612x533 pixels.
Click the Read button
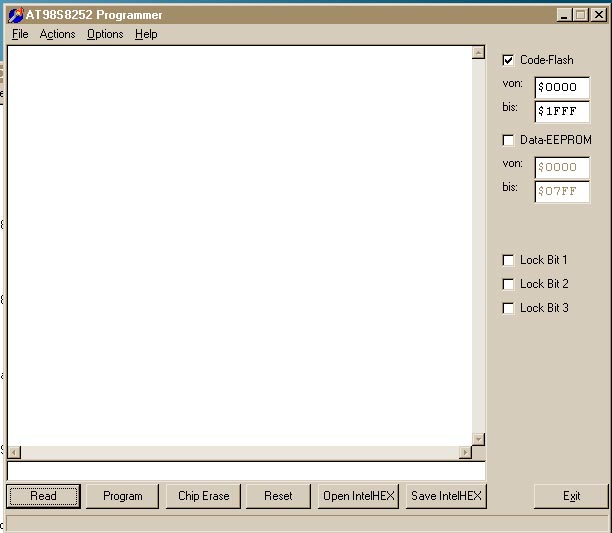[x=43, y=496]
